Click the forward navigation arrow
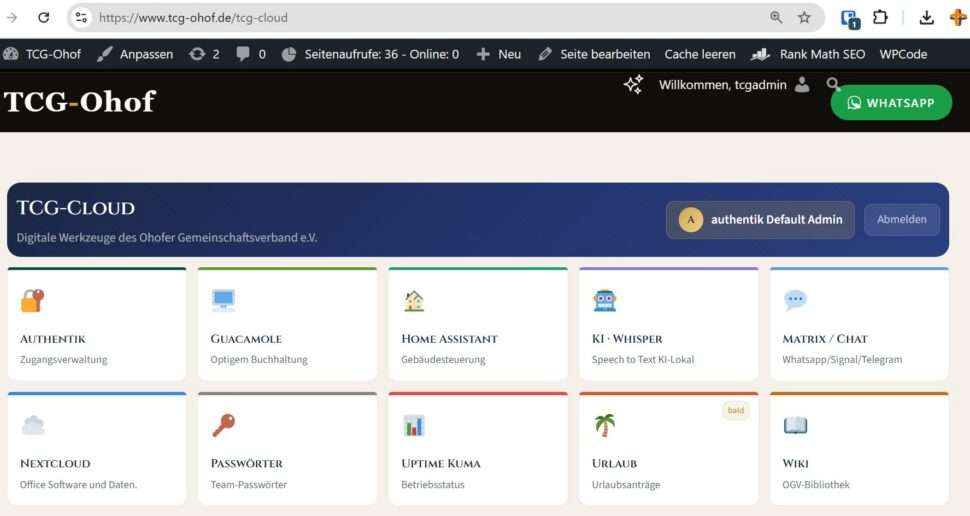 point(12,17)
